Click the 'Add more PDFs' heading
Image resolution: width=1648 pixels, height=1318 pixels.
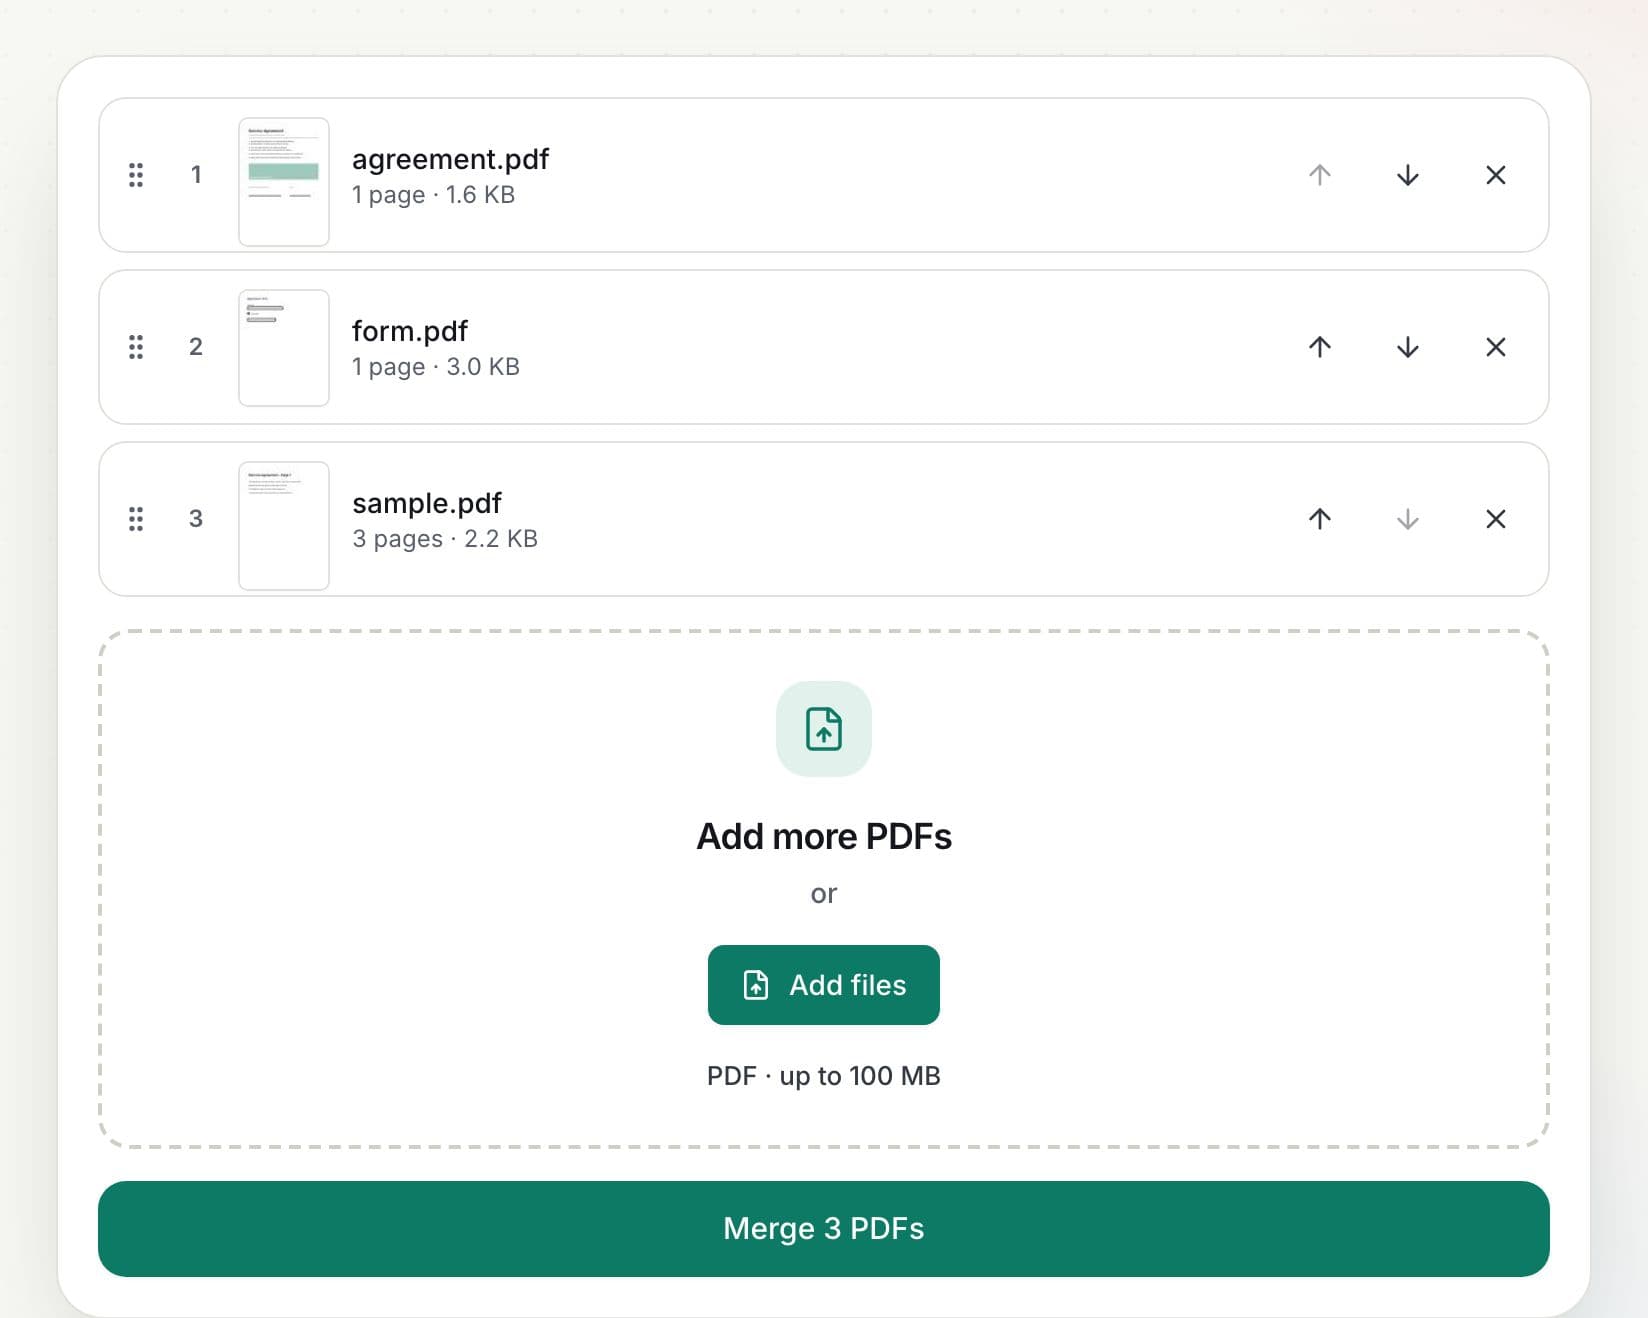click(x=824, y=836)
